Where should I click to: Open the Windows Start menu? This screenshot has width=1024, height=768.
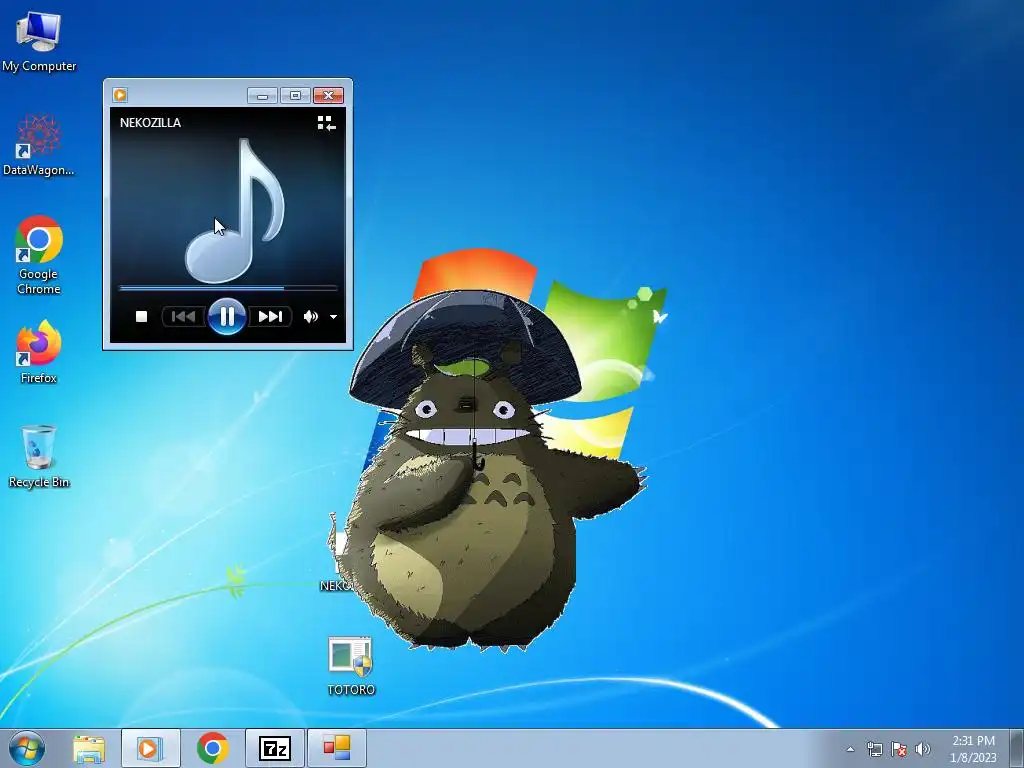tap(27, 748)
